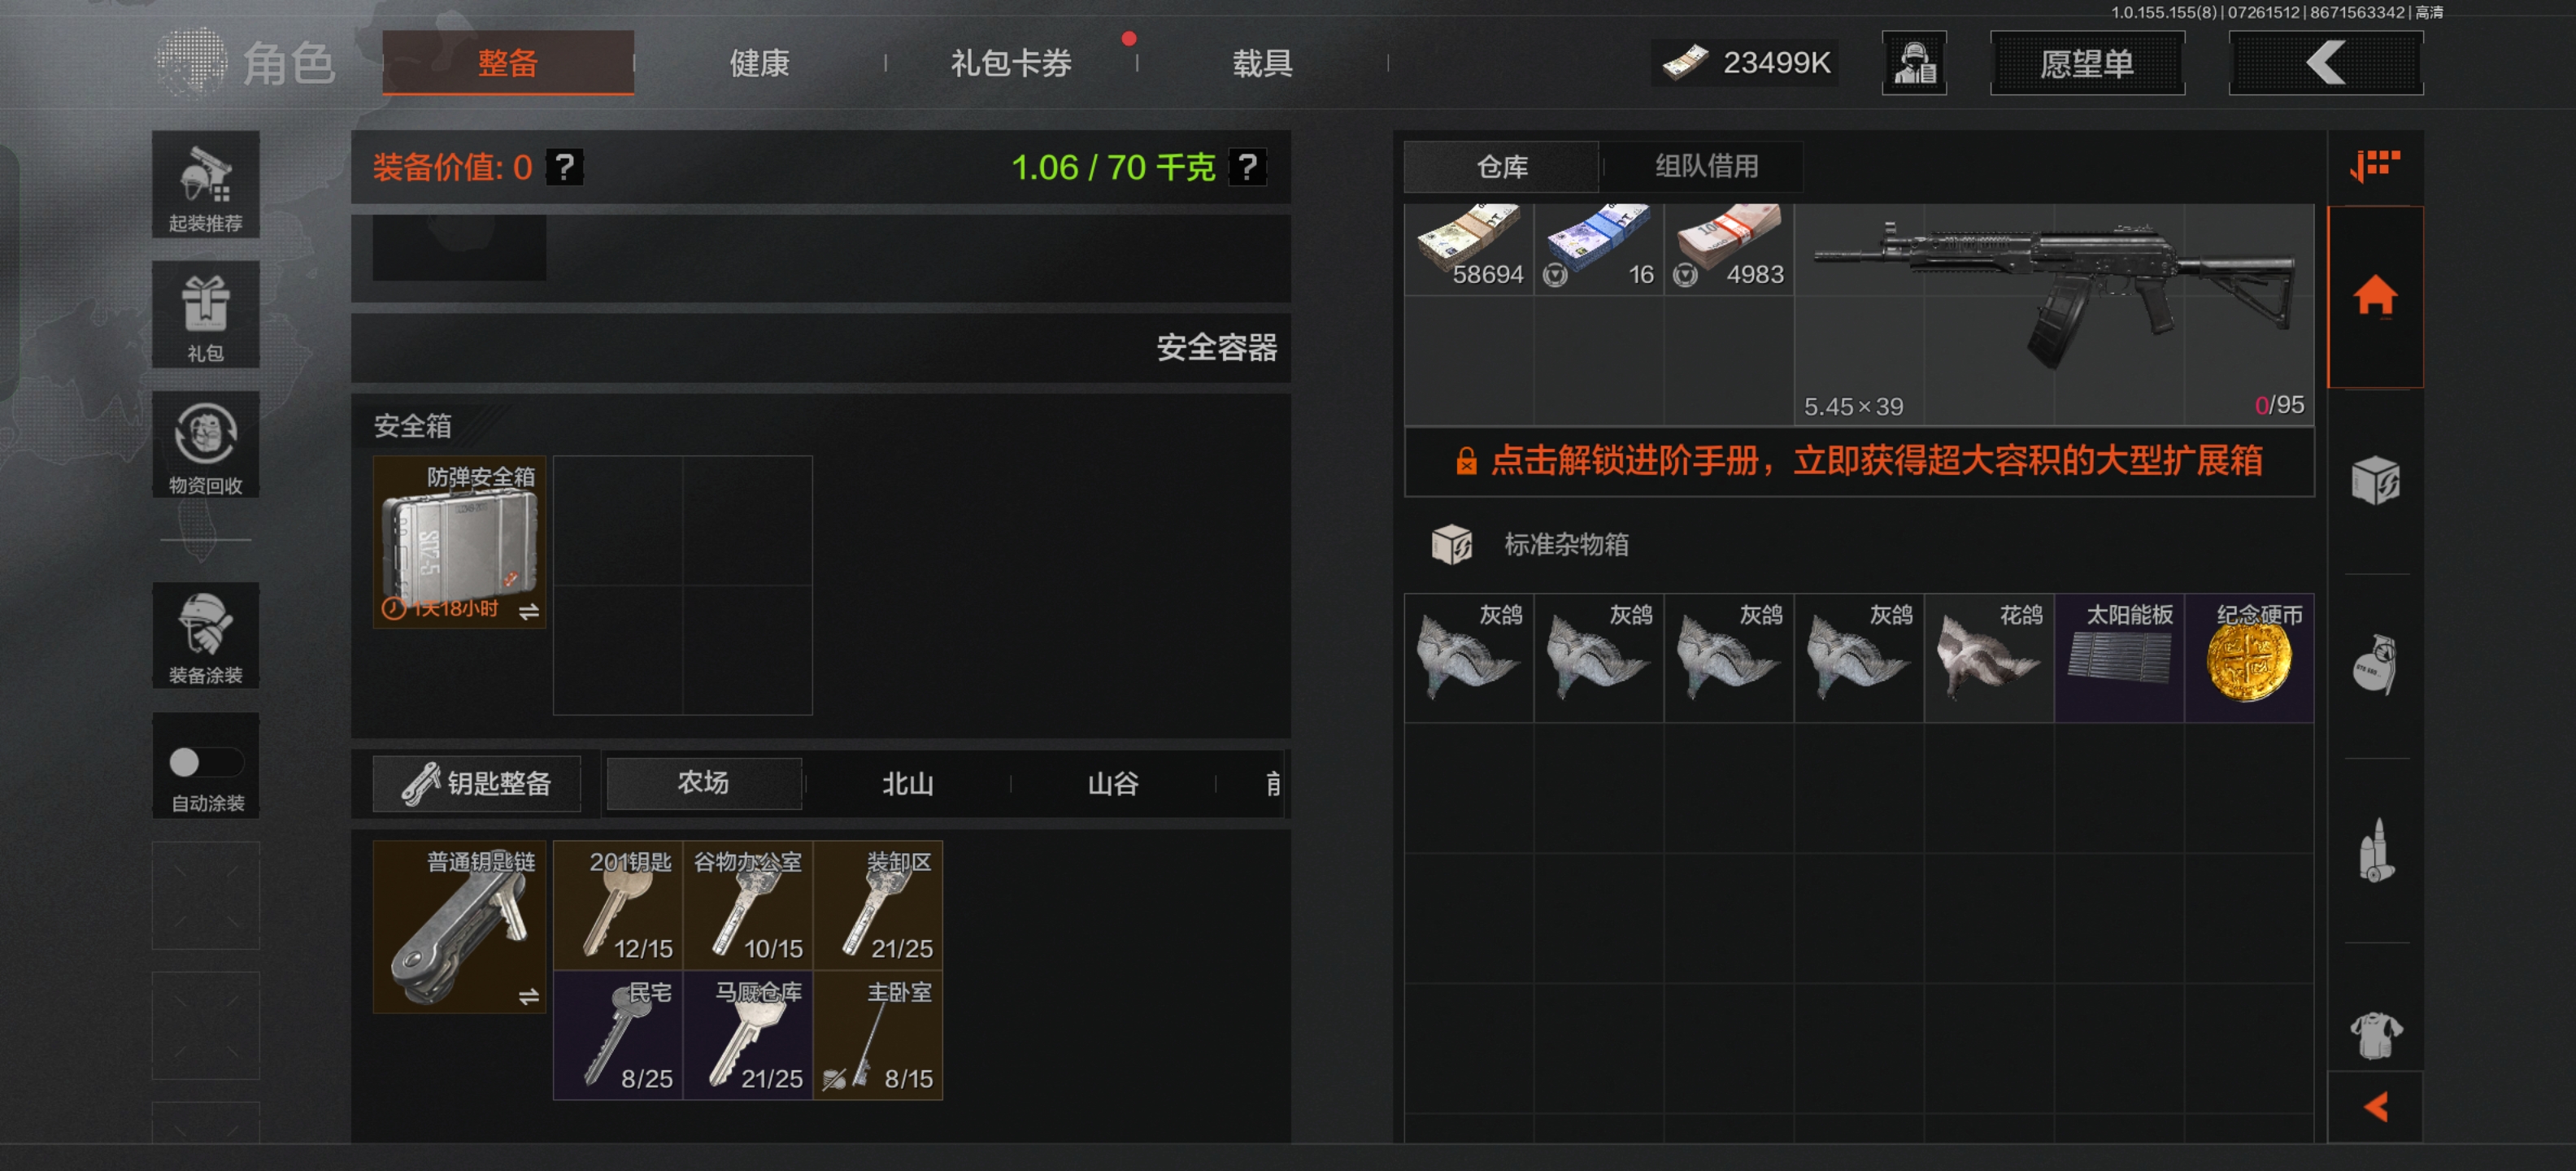Select the 纪念硬币 gold coin item
This screenshot has width=2576, height=1171.
coord(2249,658)
